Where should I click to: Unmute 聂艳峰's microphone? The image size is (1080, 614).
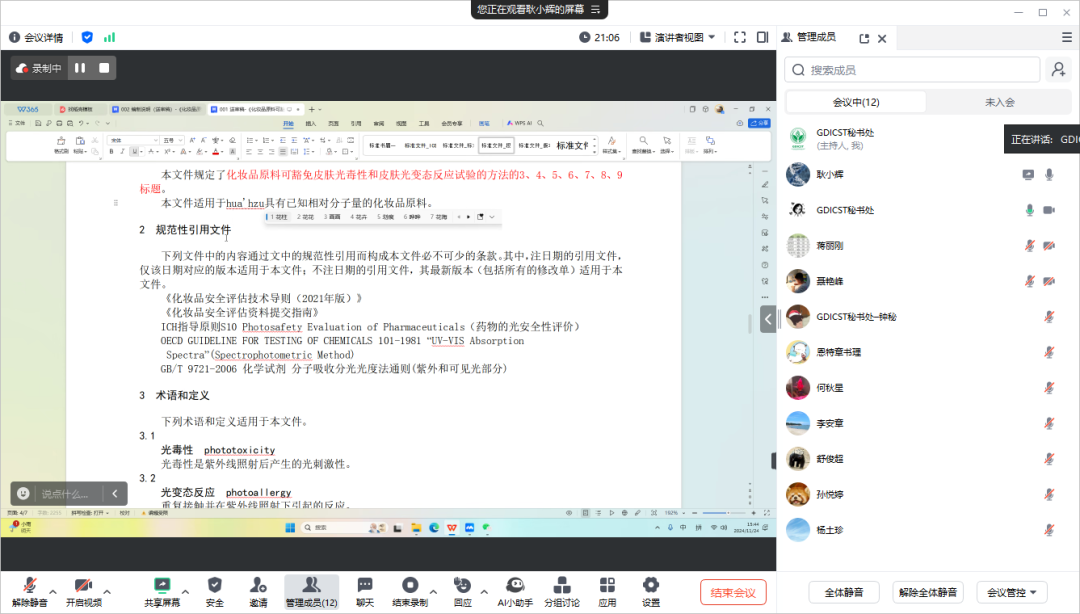pos(1030,281)
